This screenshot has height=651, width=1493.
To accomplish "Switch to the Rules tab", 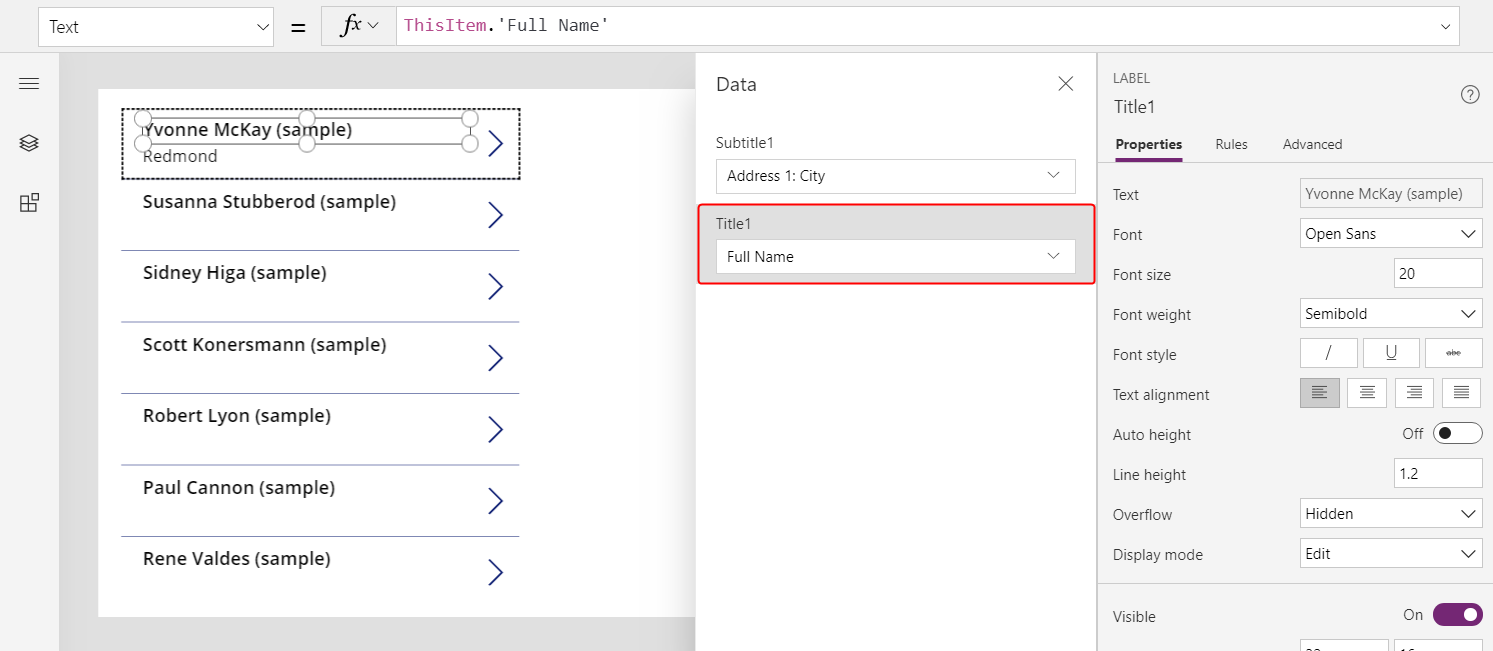I will click(x=1231, y=144).
